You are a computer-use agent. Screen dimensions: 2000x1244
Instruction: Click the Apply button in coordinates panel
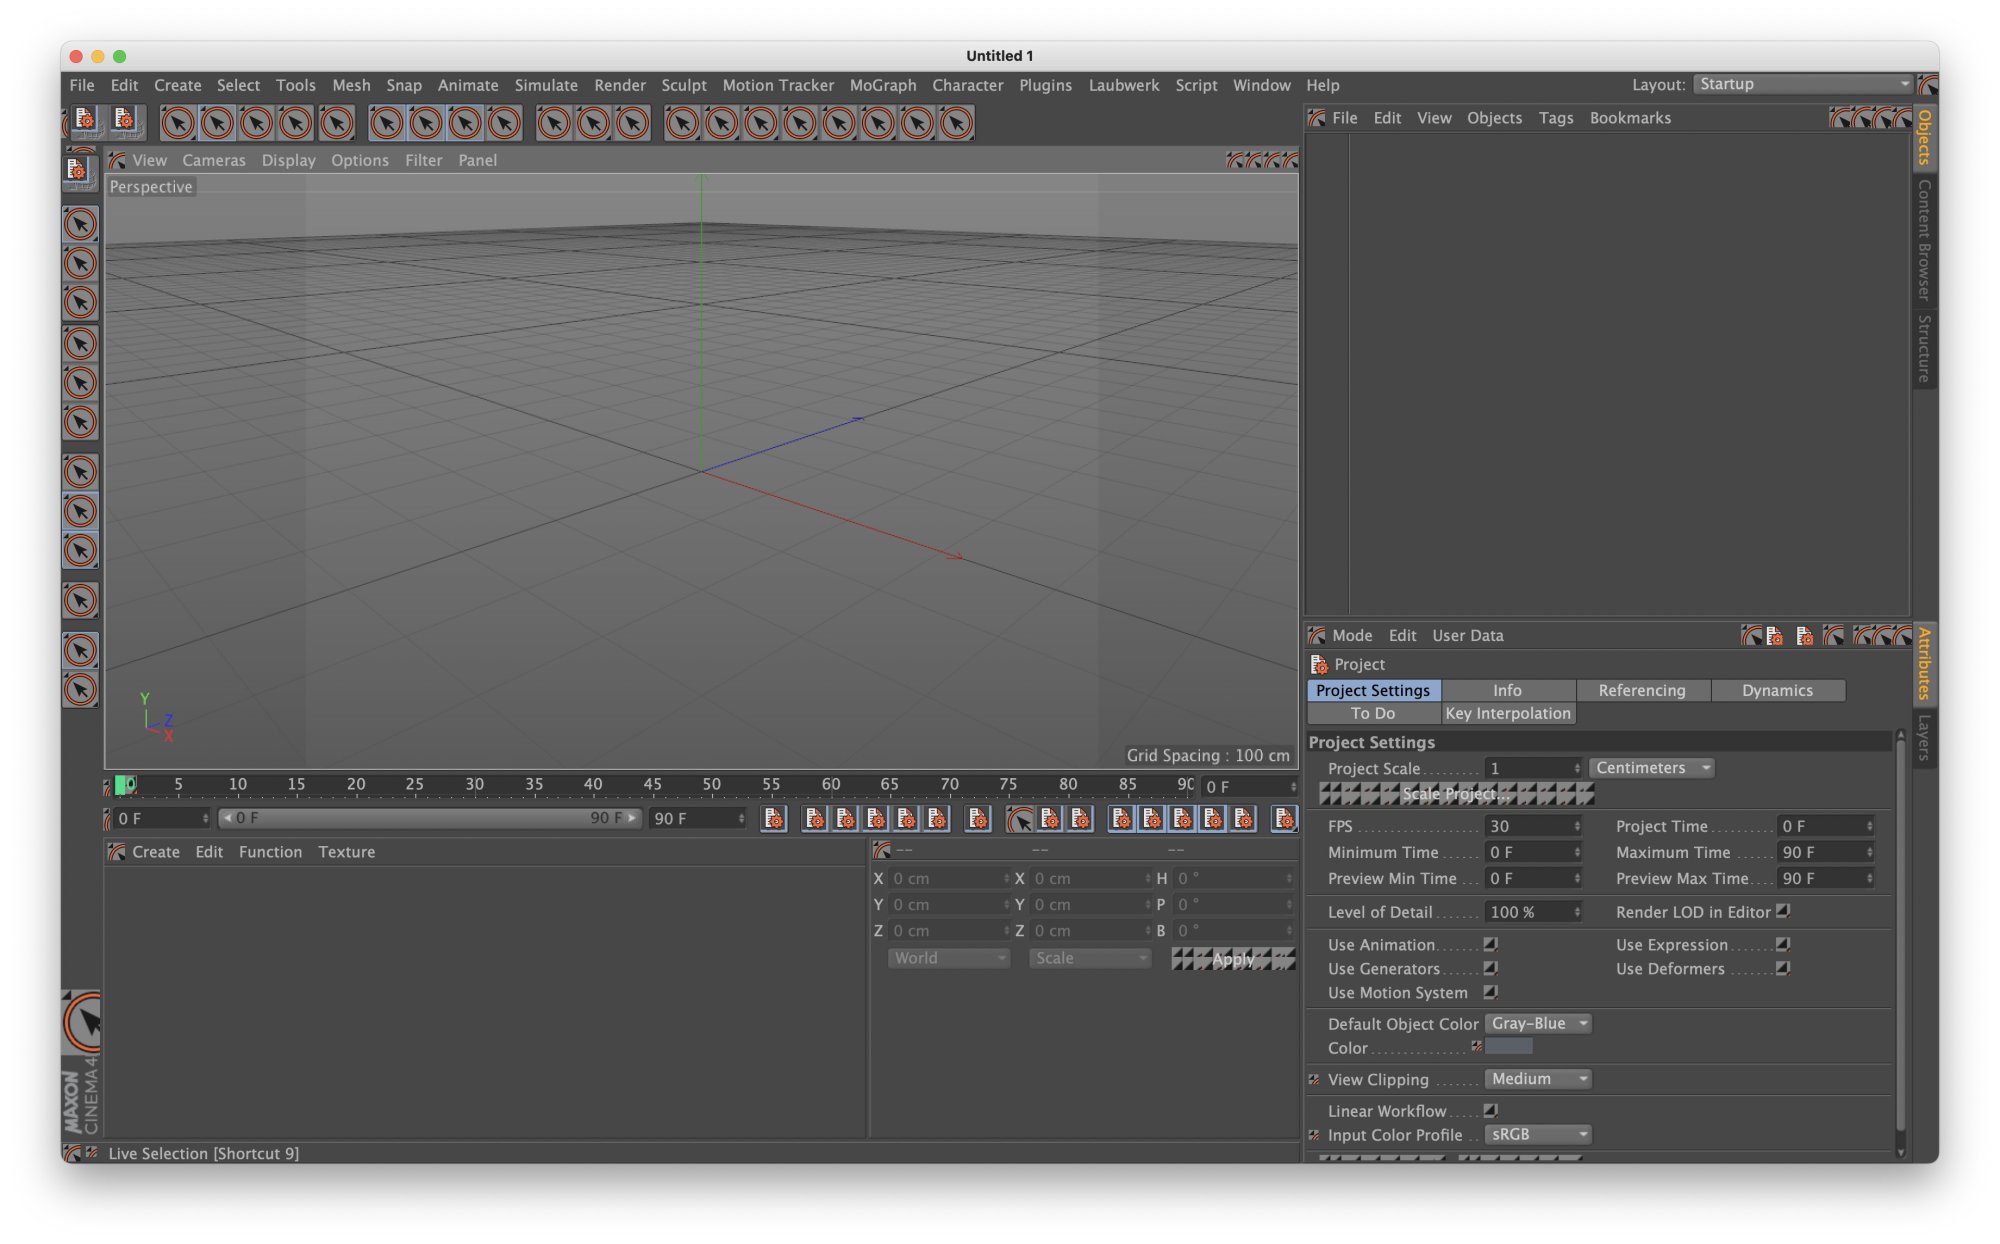[x=1233, y=959]
